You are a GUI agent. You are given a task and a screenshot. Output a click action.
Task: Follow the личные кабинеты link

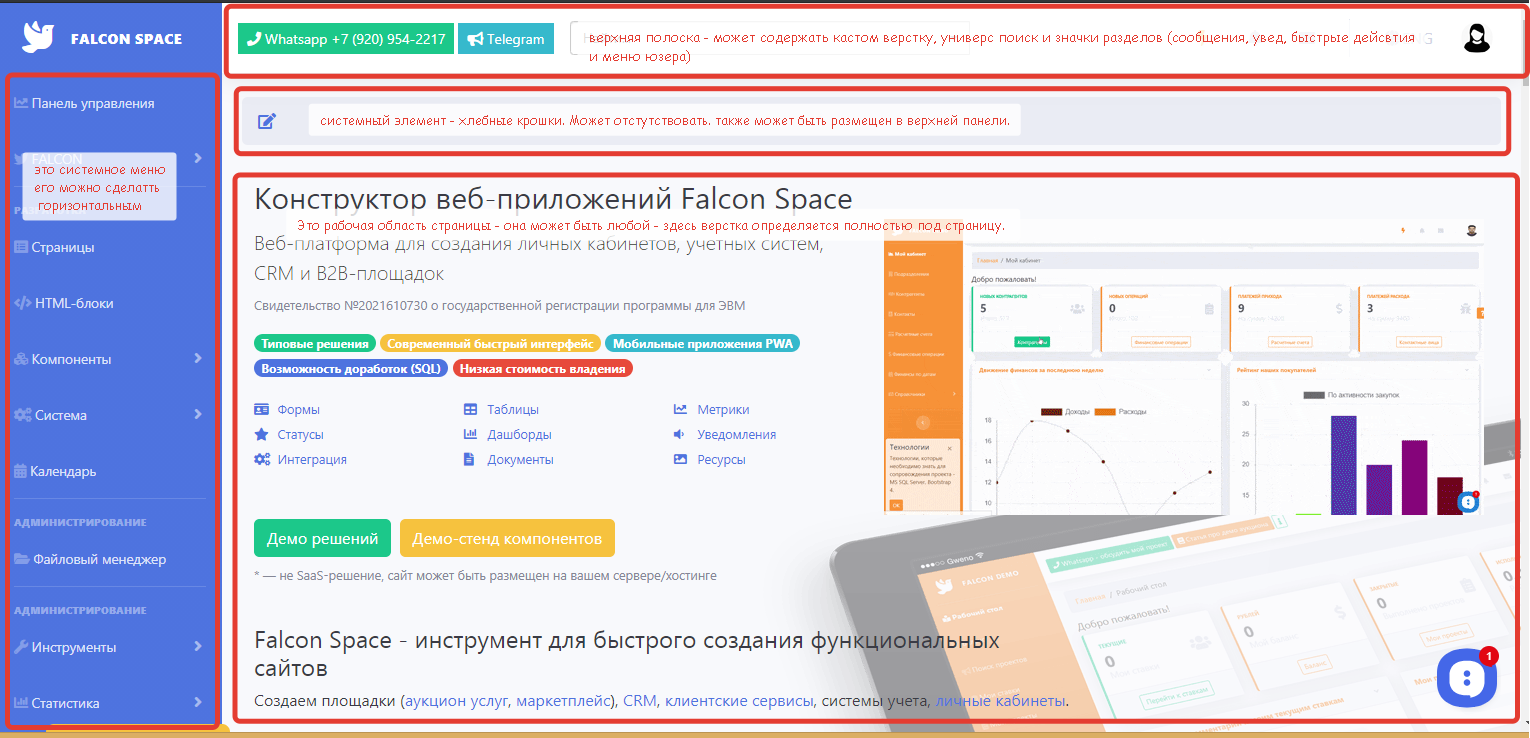coord(1000,701)
